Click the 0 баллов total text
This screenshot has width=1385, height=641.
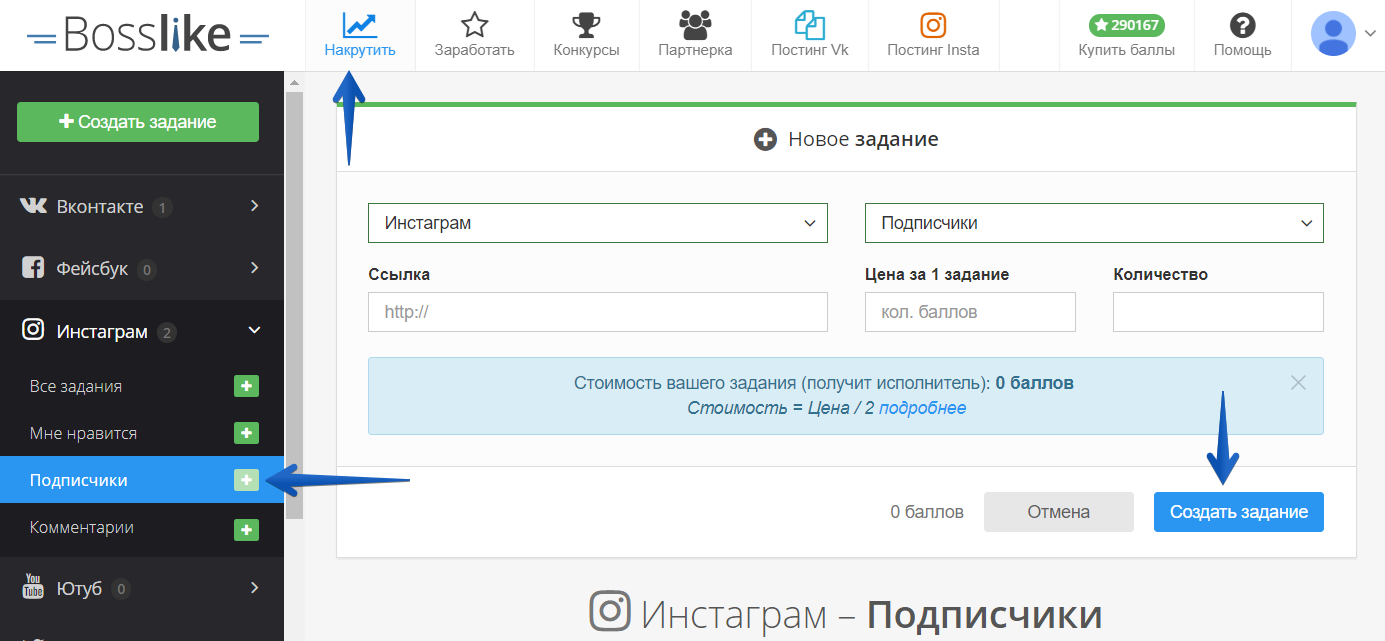click(x=927, y=512)
